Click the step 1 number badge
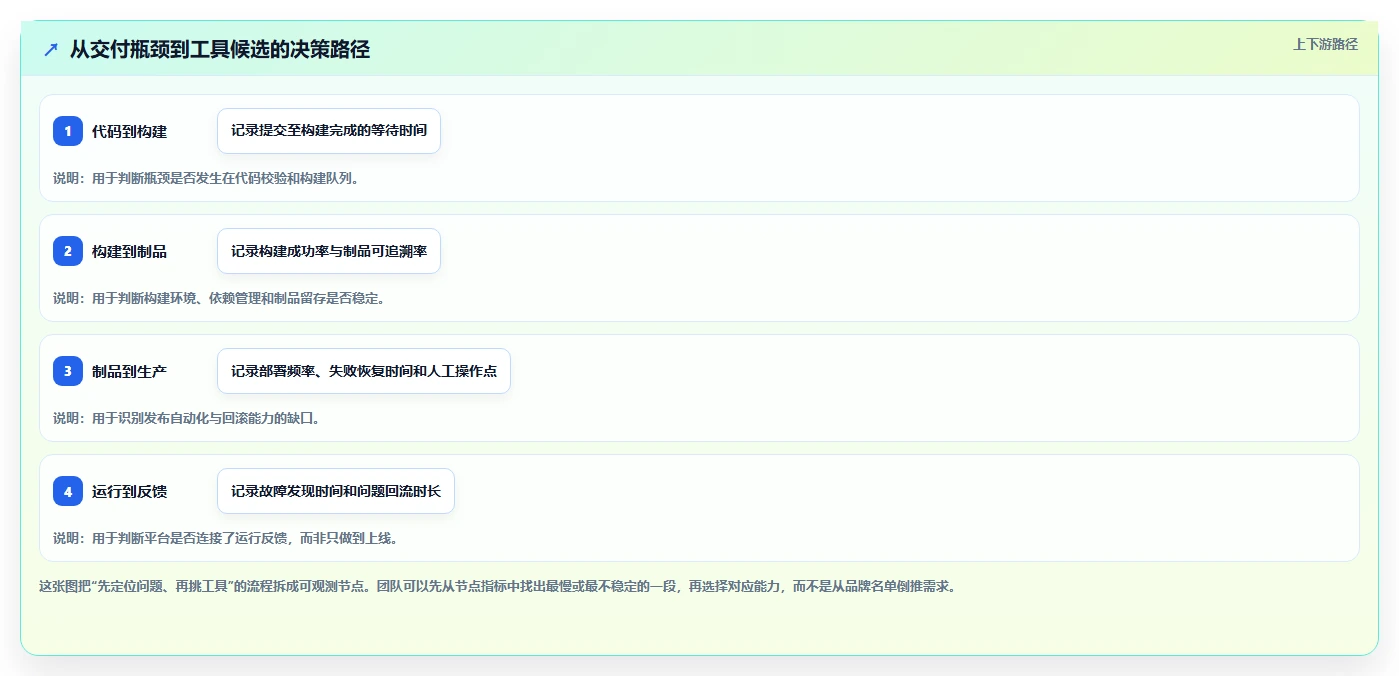 click(68, 131)
